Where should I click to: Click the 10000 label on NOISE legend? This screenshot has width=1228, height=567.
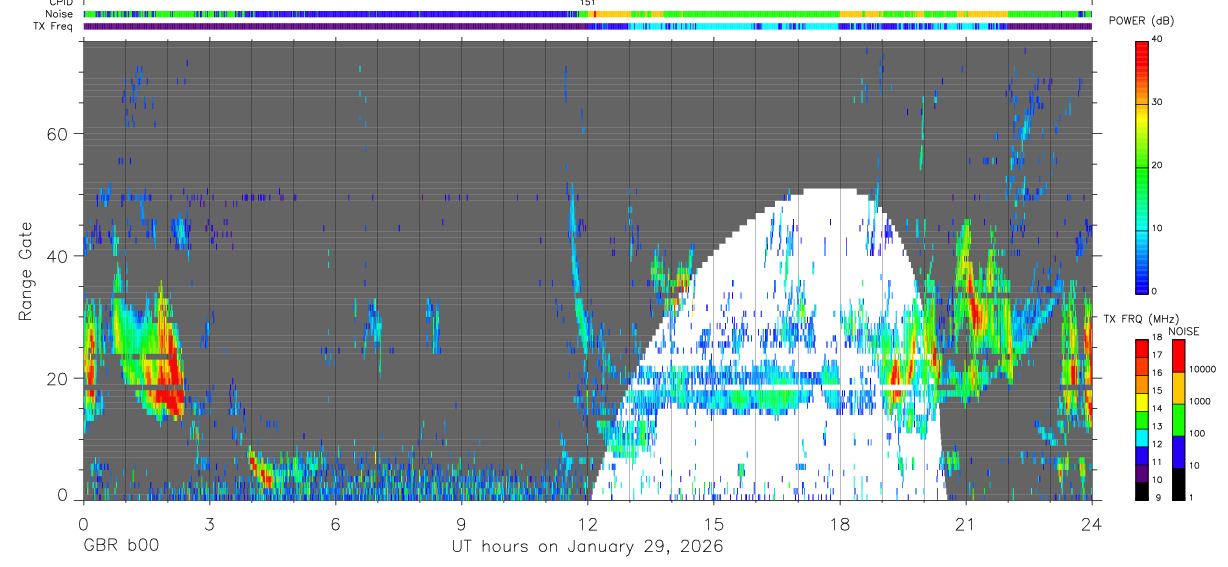(x=1203, y=369)
